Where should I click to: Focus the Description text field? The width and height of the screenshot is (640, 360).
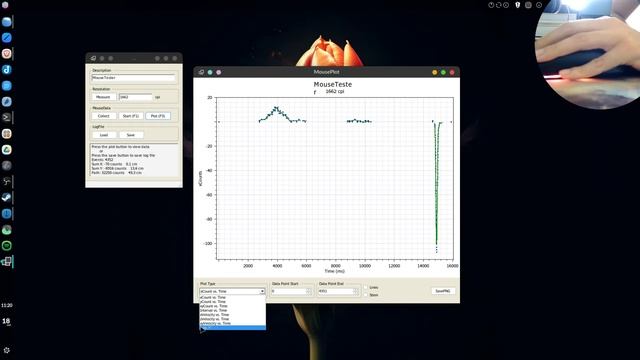pyautogui.click(x=133, y=78)
